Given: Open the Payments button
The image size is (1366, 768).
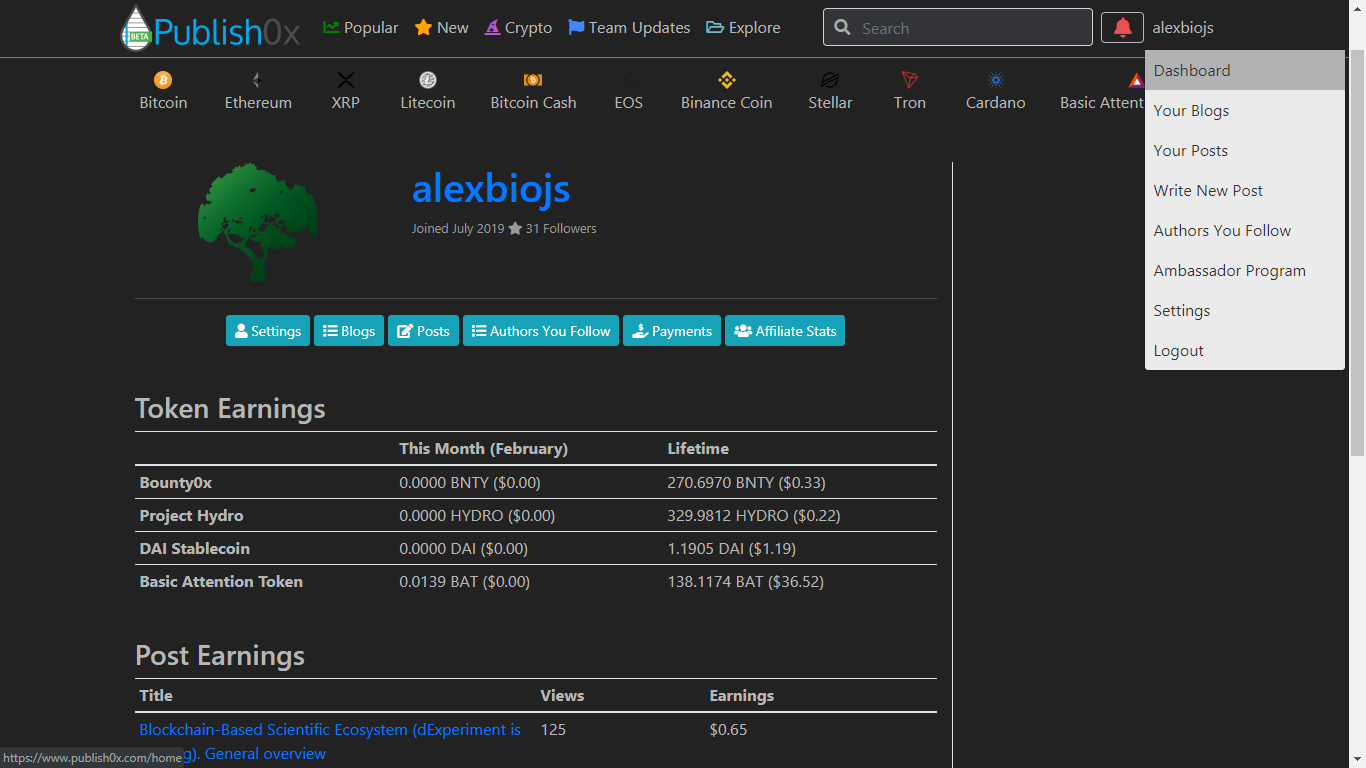Looking at the screenshot, I should coord(672,331).
